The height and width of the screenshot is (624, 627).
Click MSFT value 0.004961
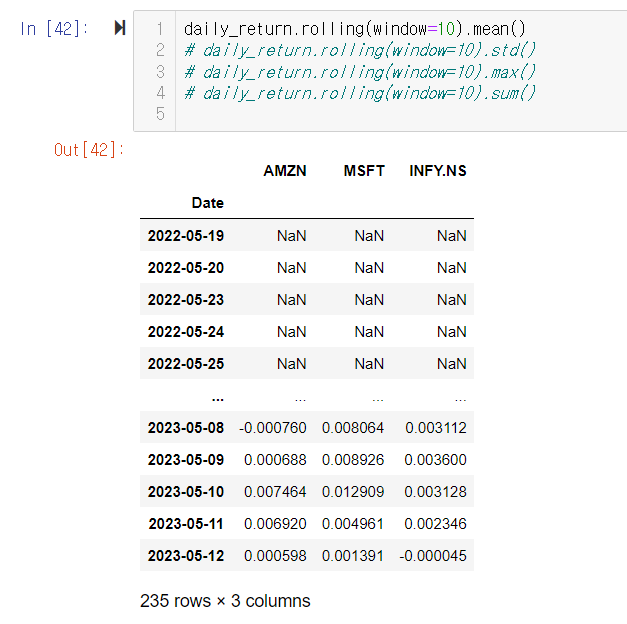pyautogui.click(x=353, y=524)
